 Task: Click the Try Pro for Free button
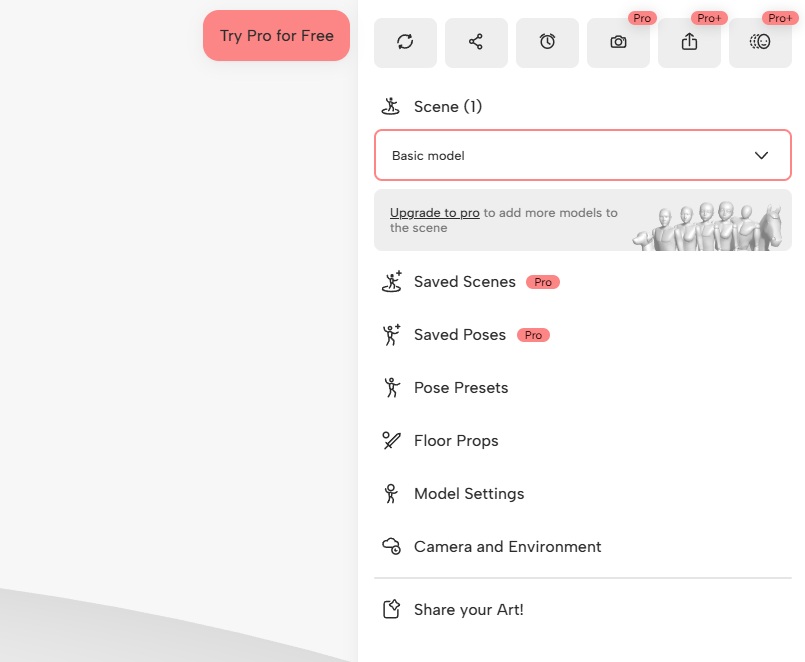pyautogui.click(x=276, y=35)
